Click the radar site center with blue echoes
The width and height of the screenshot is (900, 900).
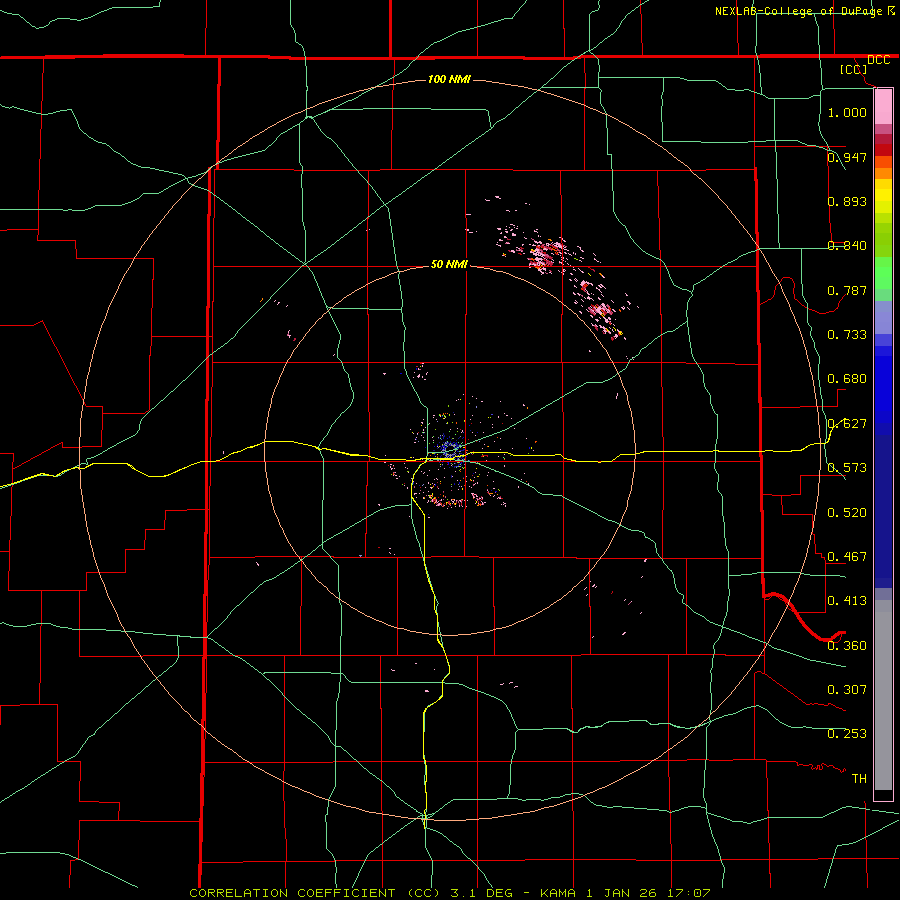(451, 449)
